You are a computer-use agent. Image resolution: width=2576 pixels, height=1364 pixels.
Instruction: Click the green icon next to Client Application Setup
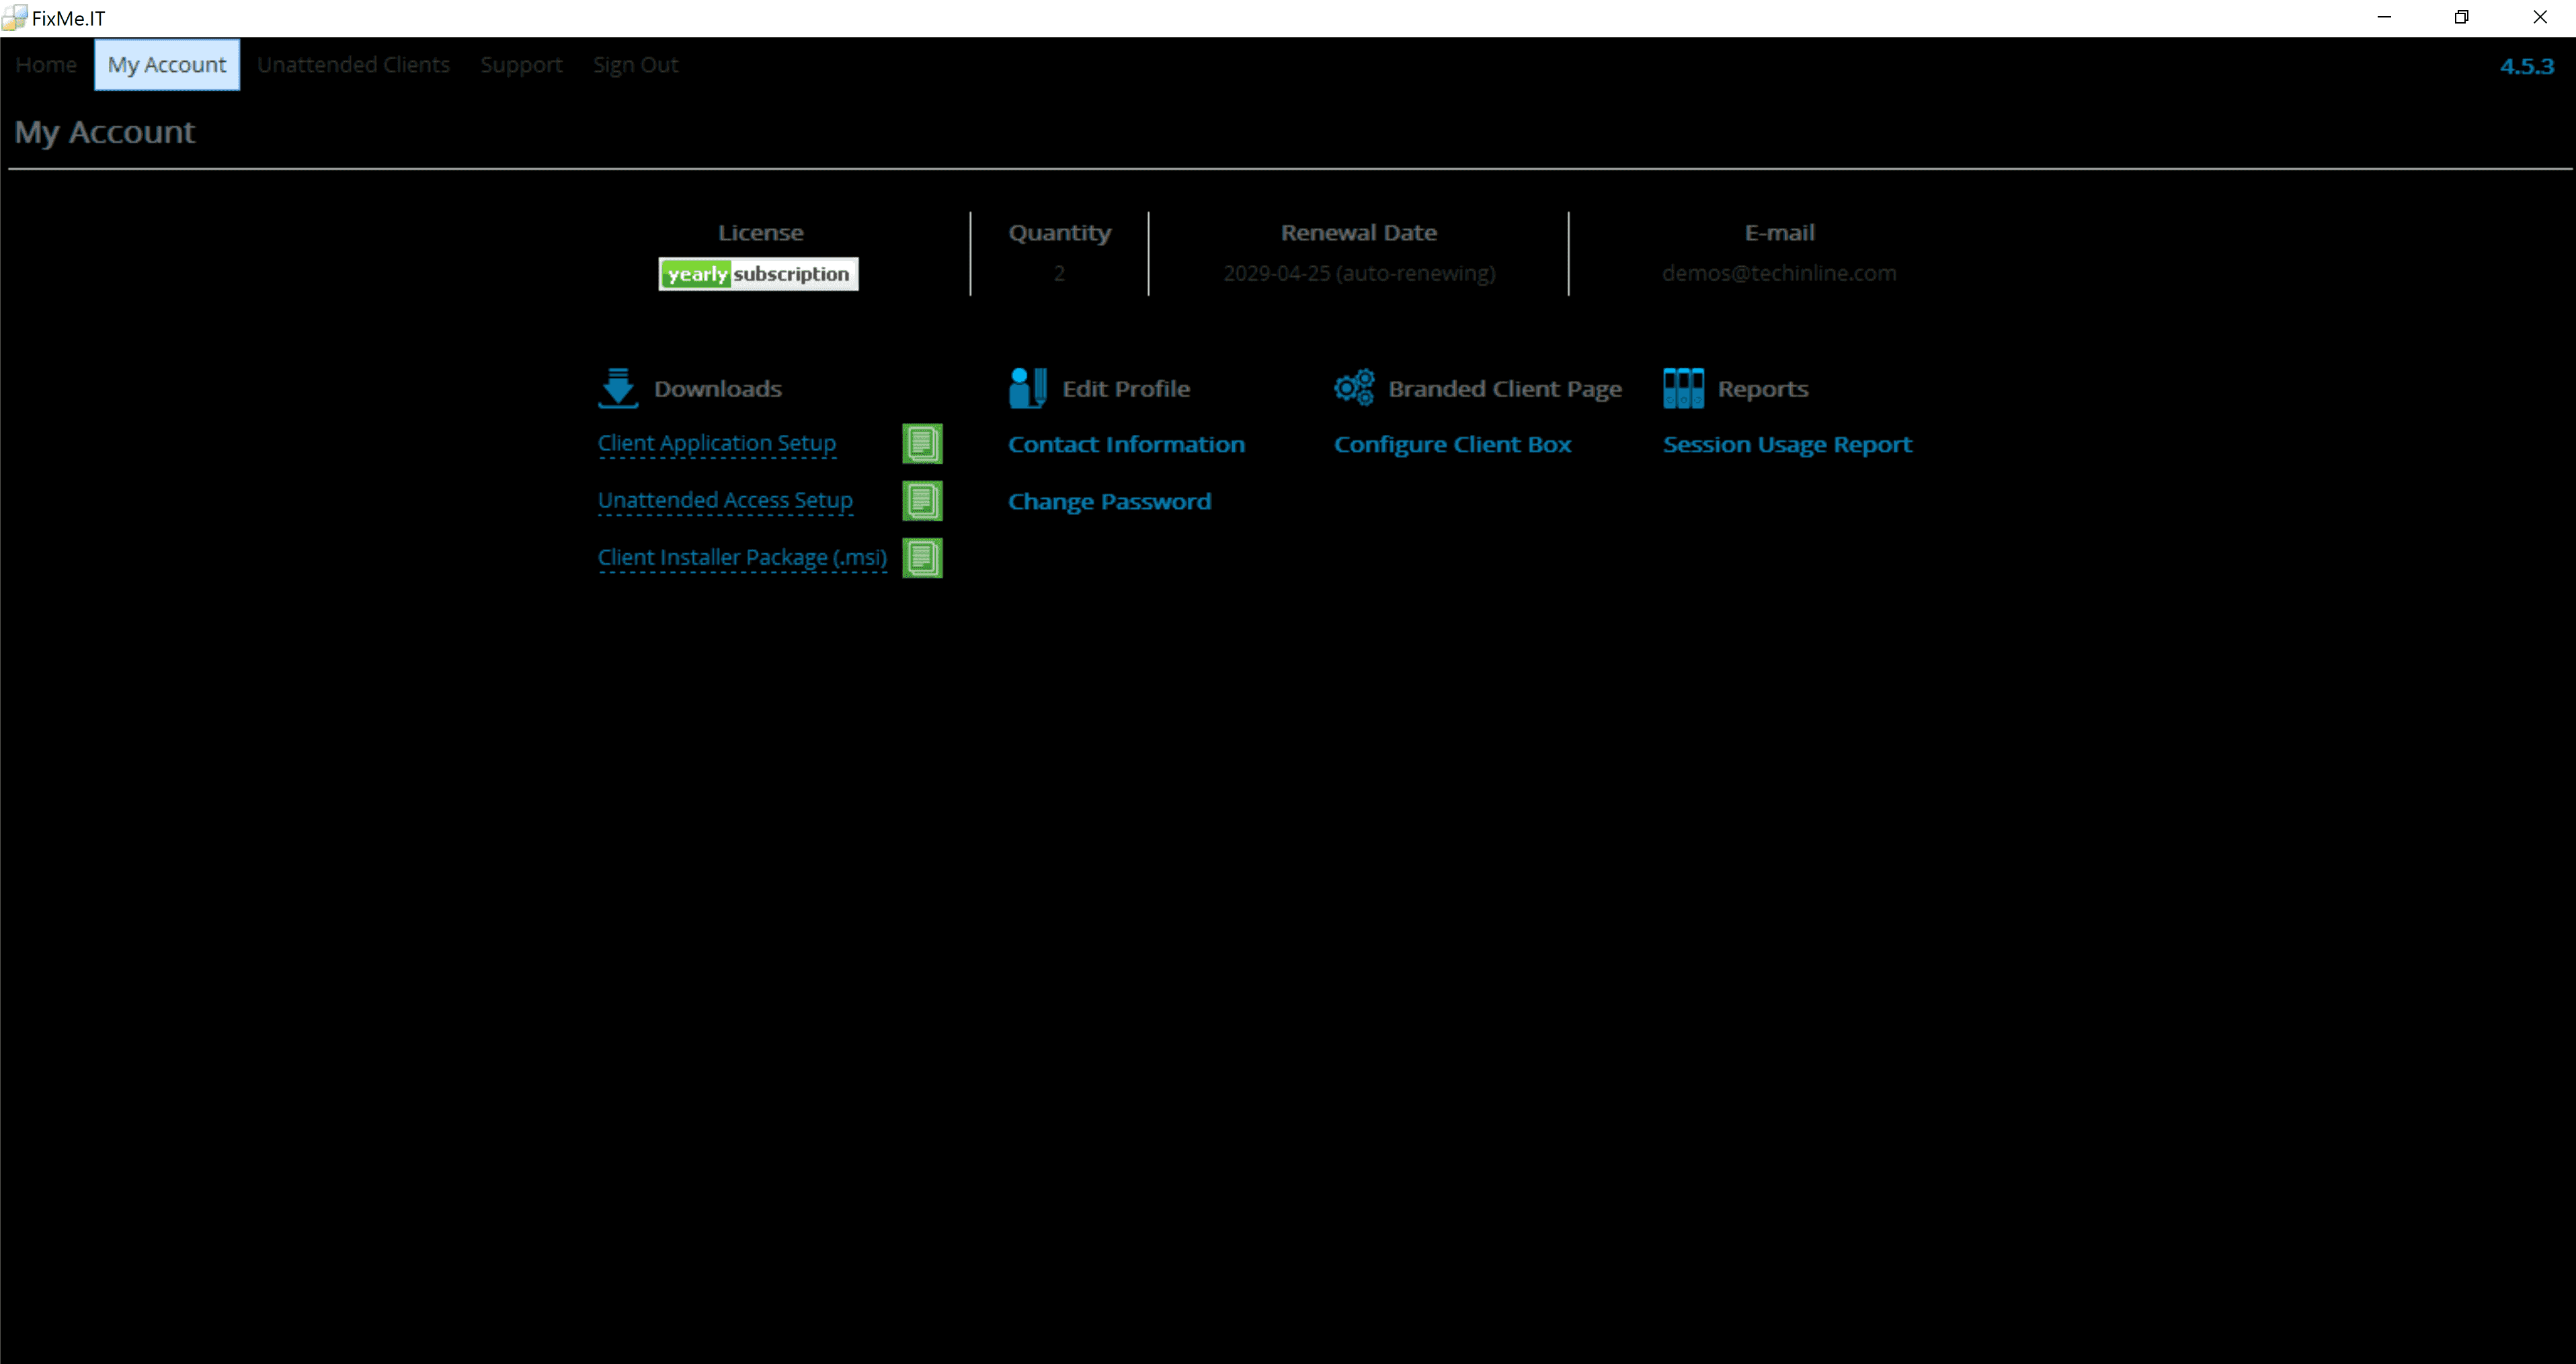(922, 443)
